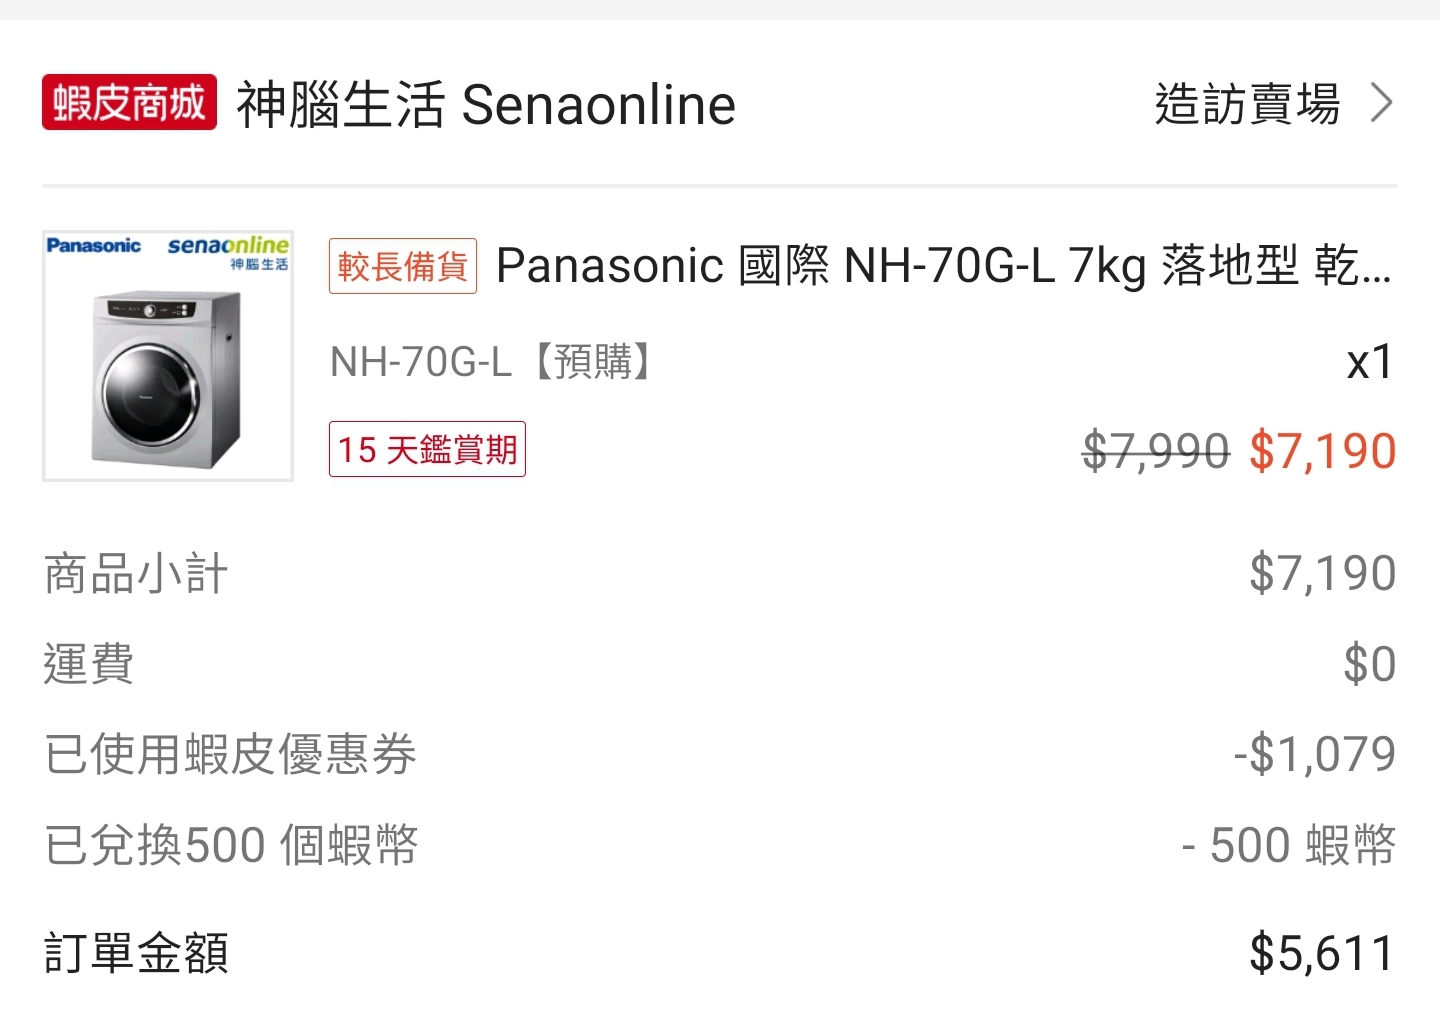Screen dimensions: 1440x1015
Task: Select the NH-70G-L【預購】 variant text
Action: [494, 361]
